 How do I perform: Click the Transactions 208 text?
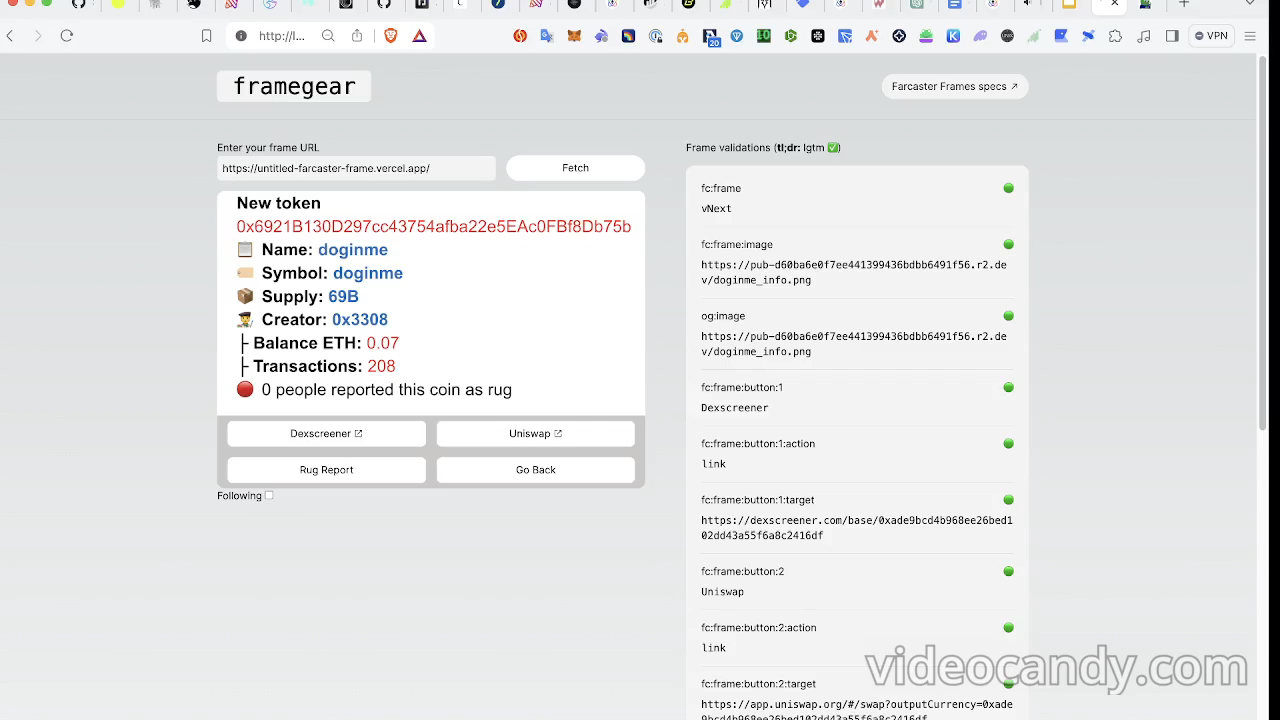(x=324, y=367)
